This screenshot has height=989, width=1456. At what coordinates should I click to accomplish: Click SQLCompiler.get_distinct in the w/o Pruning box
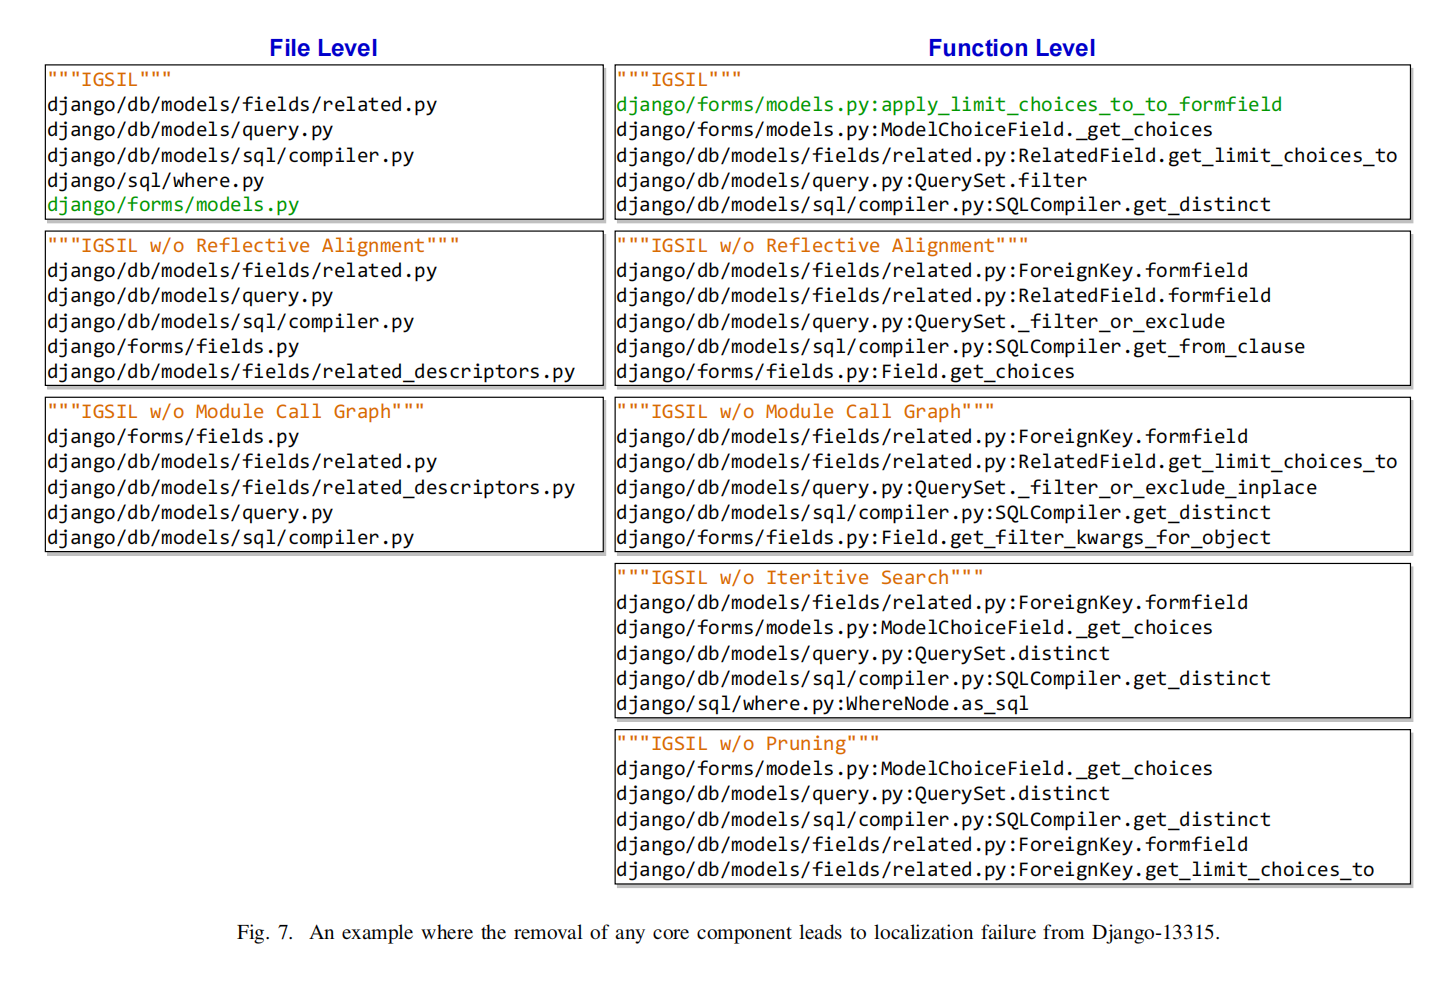tap(944, 820)
